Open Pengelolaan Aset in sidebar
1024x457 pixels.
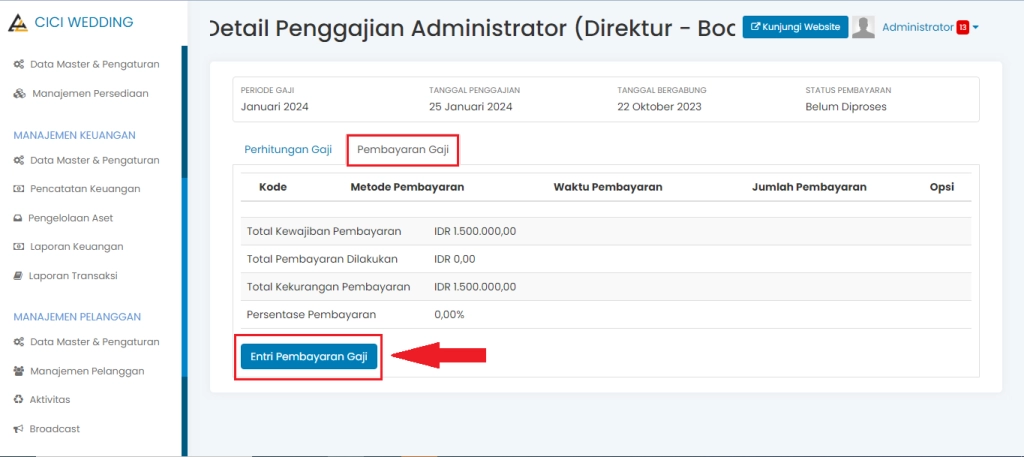71,218
